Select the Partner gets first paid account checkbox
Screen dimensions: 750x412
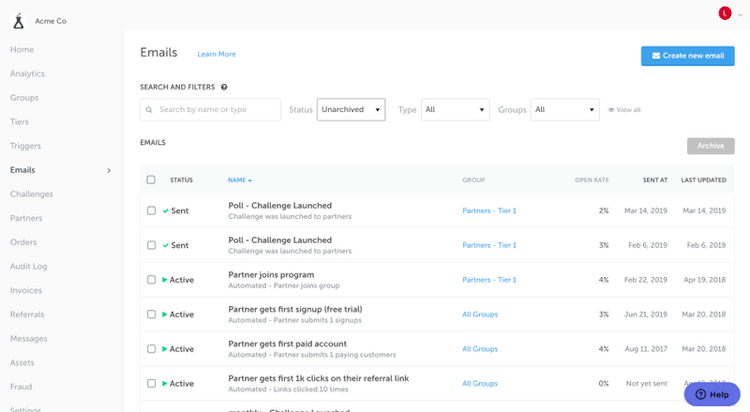coord(151,349)
